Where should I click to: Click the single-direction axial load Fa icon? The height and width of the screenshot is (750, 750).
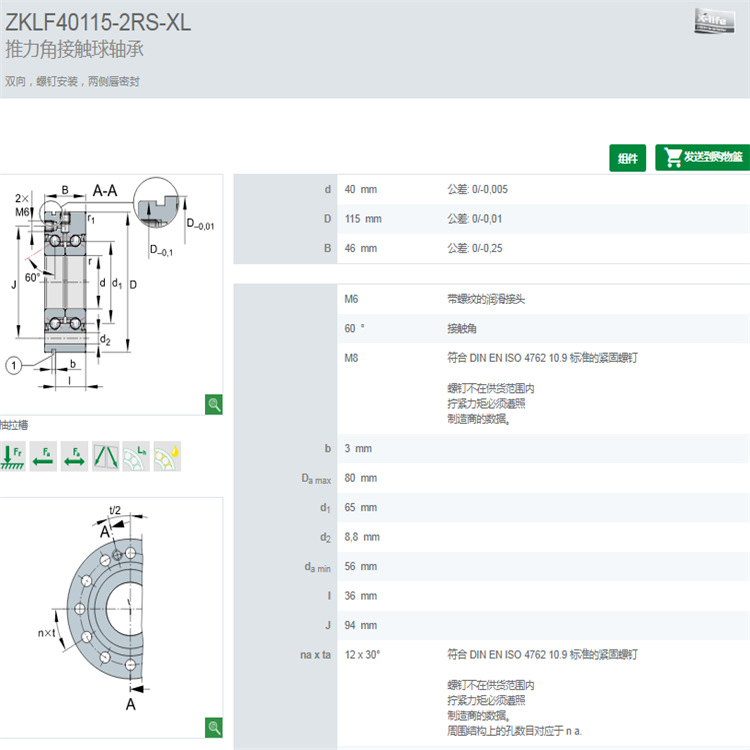[43, 456]
